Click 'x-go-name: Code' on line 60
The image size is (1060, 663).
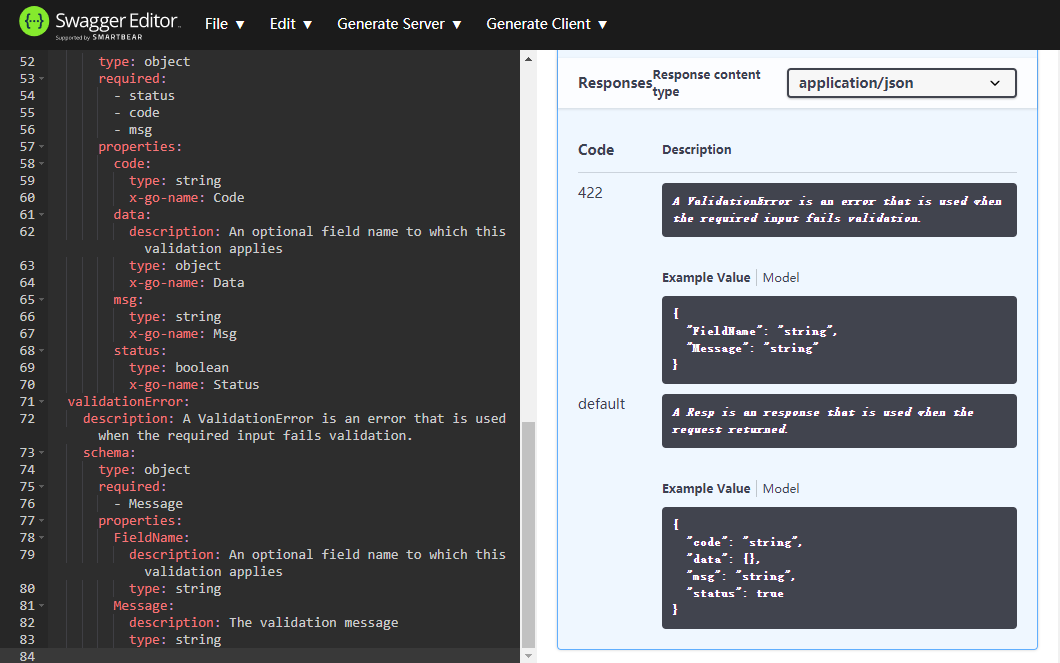pyautogui.click(x=187, y=198)
